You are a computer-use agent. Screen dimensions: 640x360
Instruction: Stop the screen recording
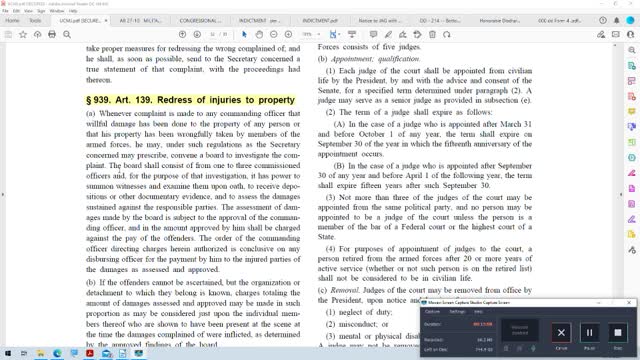(x=618, y=333)
